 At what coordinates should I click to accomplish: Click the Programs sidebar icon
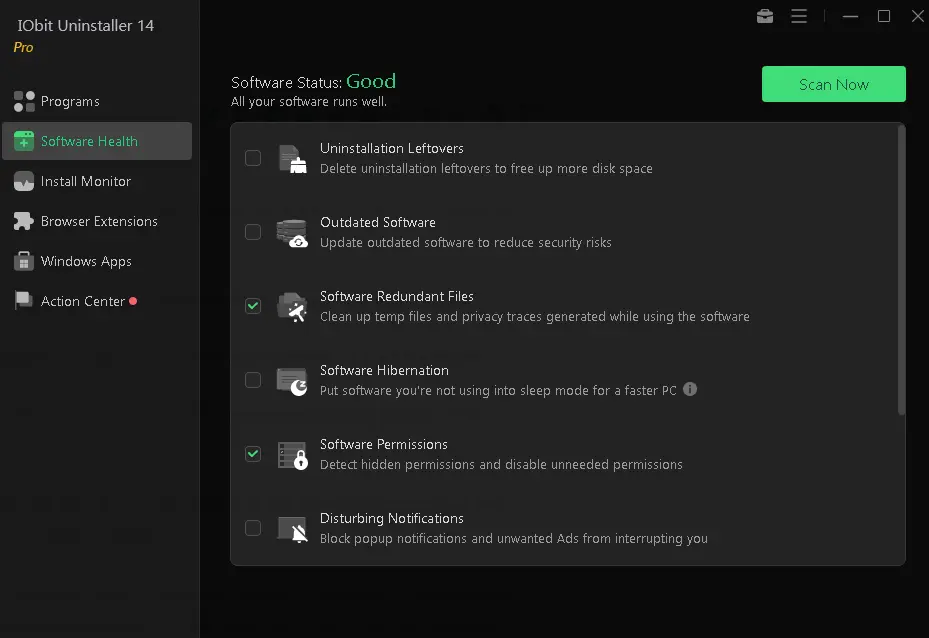coord(24,101)
